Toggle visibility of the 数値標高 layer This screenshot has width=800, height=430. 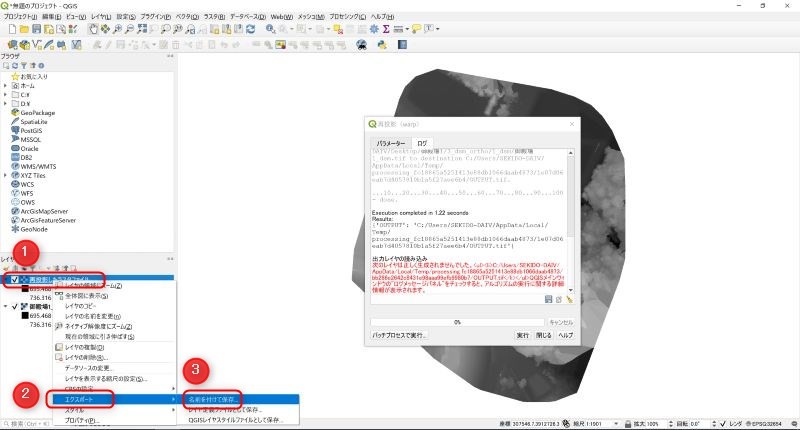(13, 307)
